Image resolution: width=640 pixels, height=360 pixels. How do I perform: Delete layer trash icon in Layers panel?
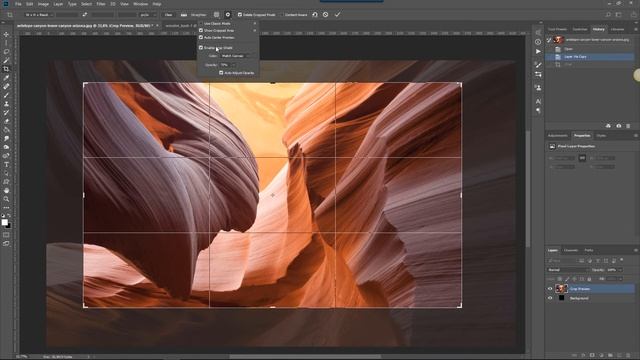point(629,356)
